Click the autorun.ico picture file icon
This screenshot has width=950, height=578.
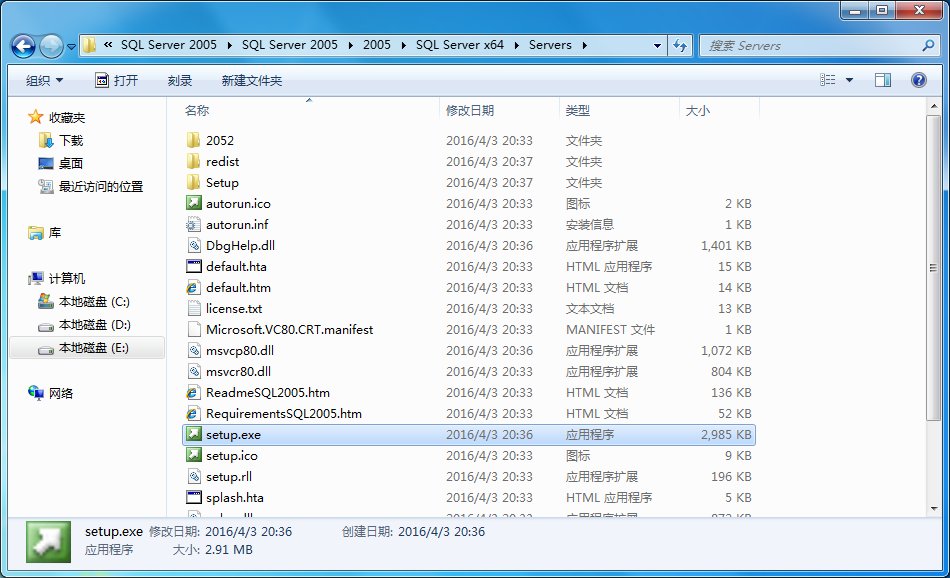pyautogui.click(x=193, y=203)
